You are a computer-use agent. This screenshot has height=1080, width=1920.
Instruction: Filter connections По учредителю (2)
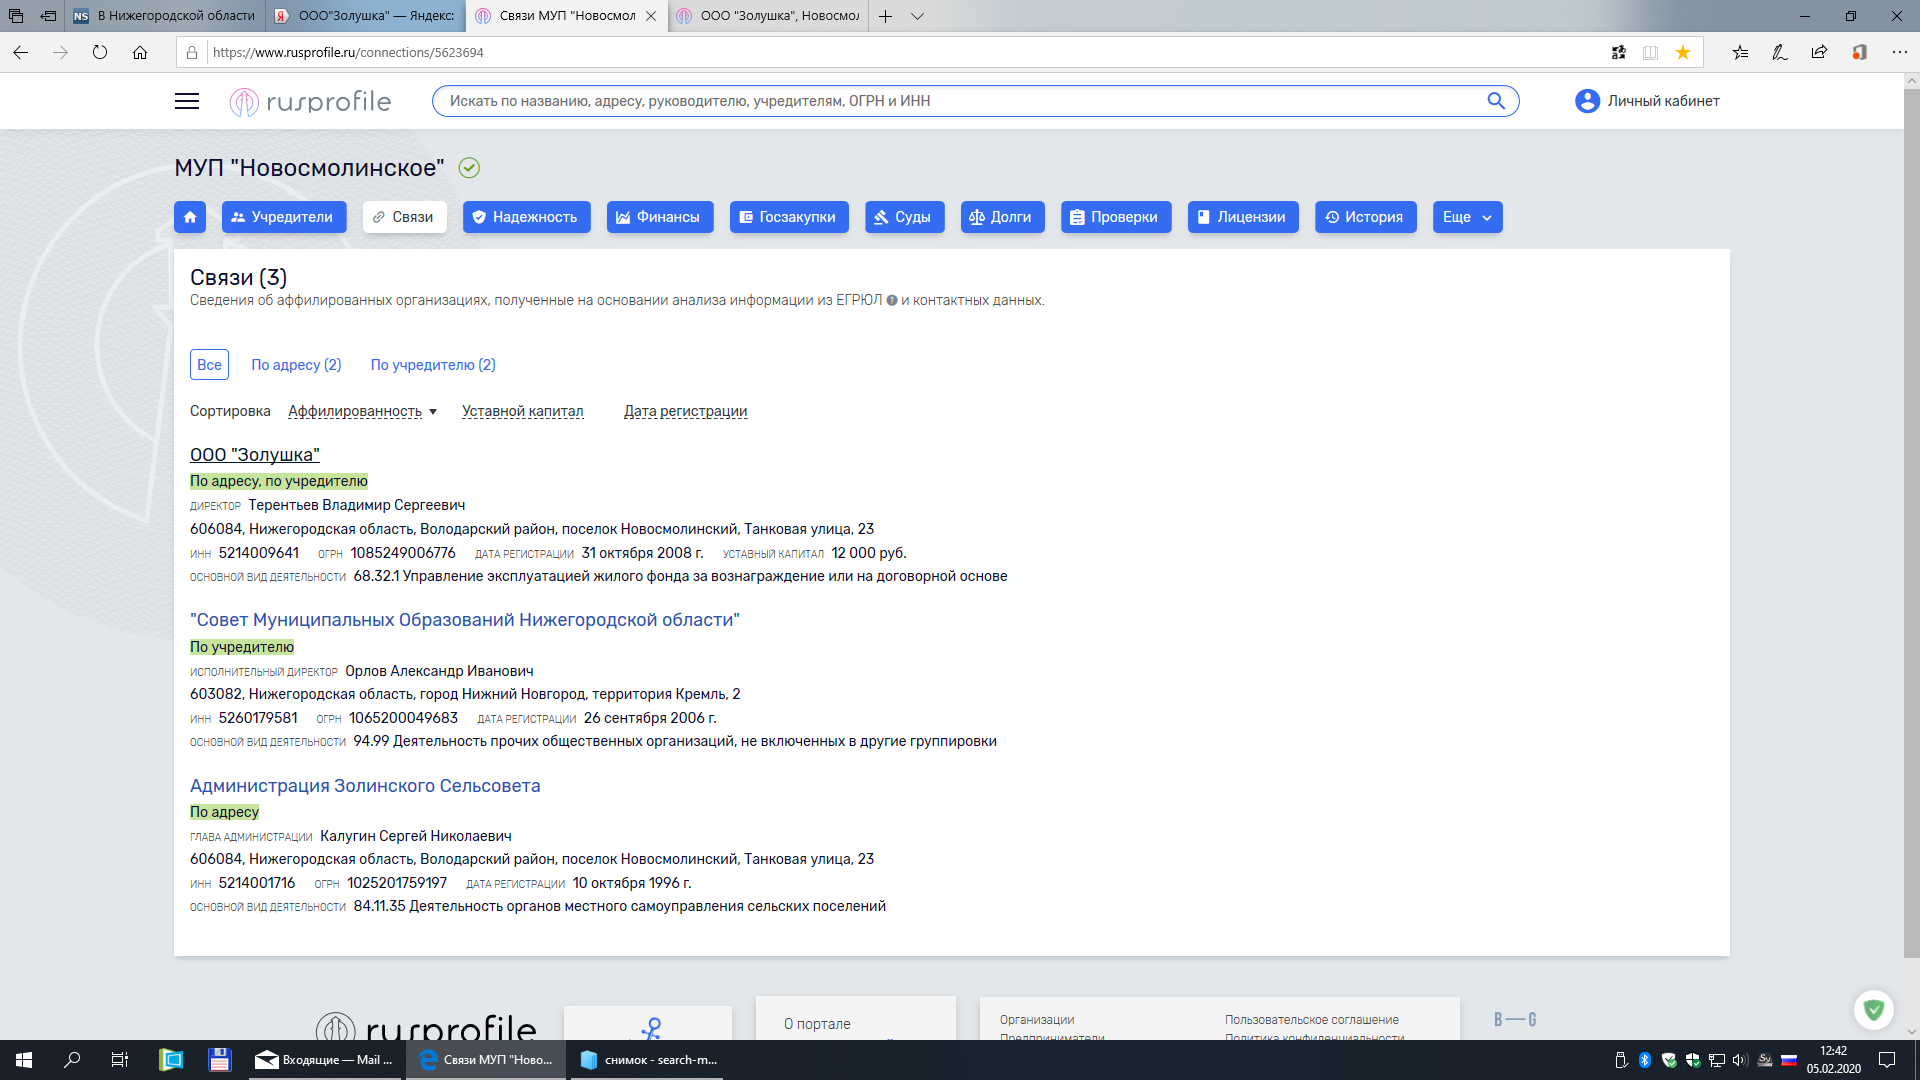click(x=433, y=365)
